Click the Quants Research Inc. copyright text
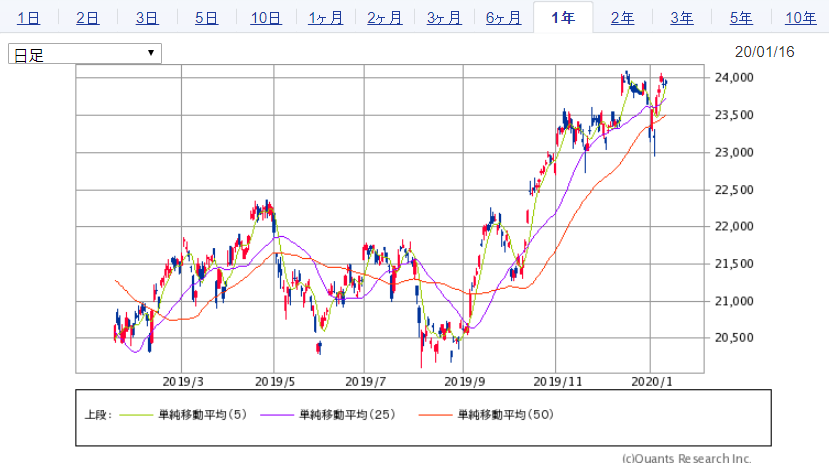 point(687,458)
